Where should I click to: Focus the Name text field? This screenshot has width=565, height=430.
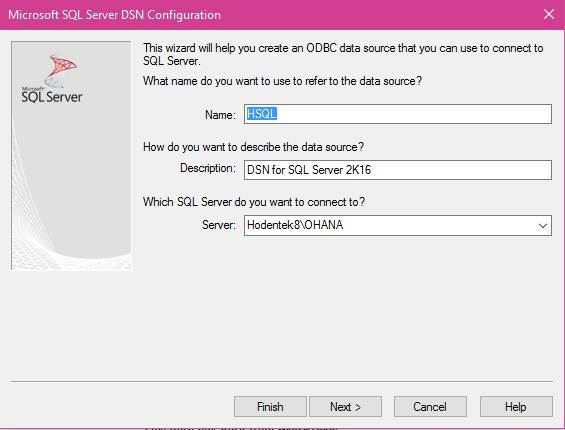tap(397, 114)
